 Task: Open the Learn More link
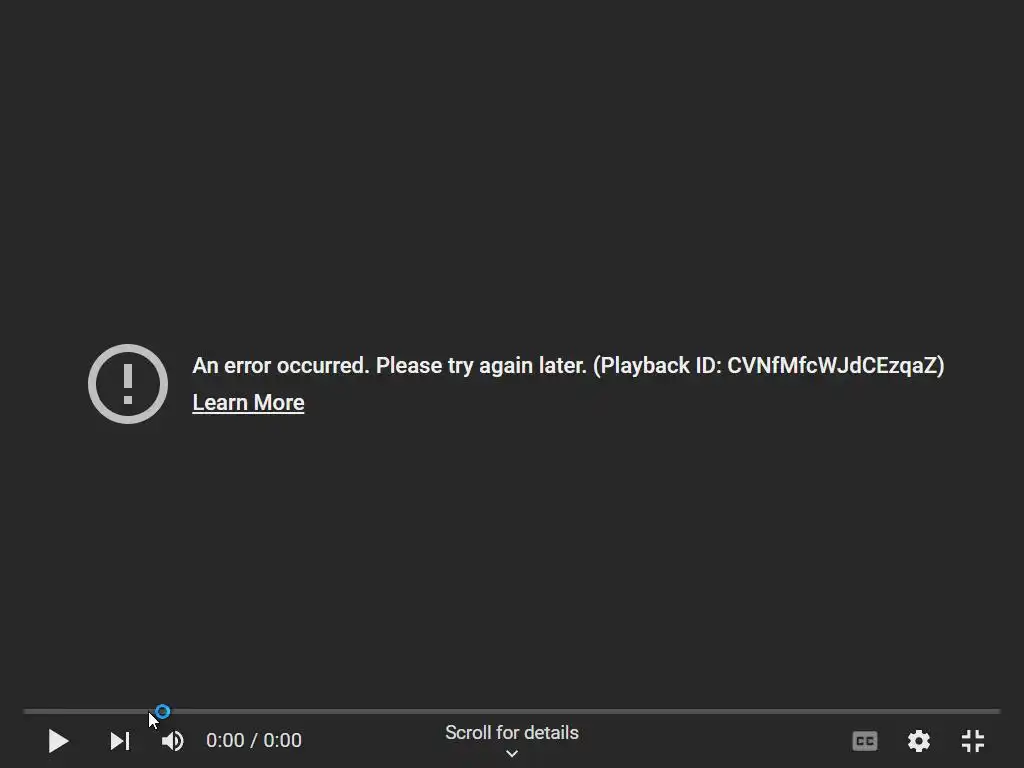tap(248, 403)
